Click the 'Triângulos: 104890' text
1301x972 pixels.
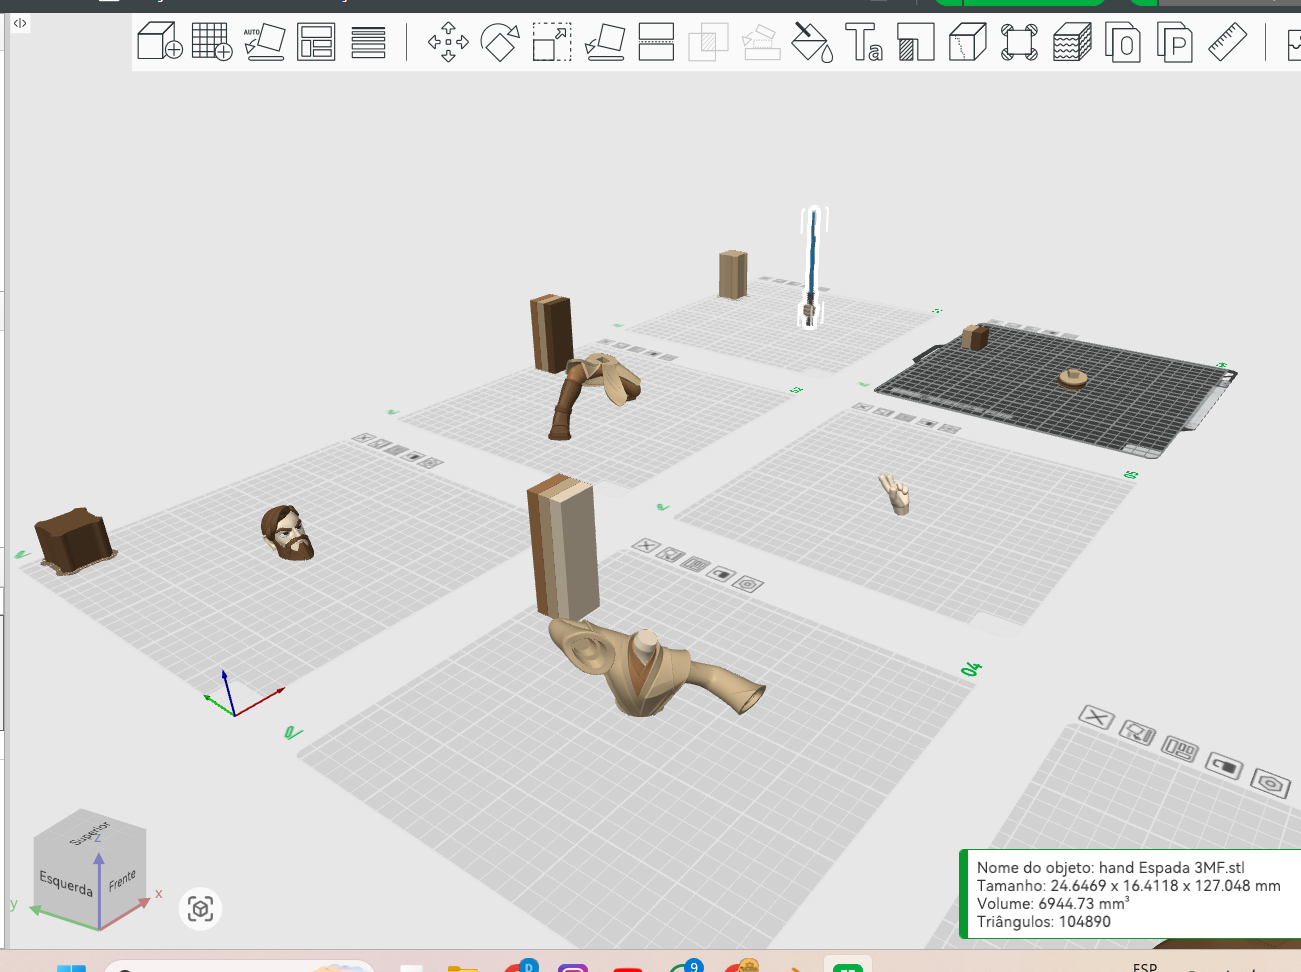(1043, 922)
